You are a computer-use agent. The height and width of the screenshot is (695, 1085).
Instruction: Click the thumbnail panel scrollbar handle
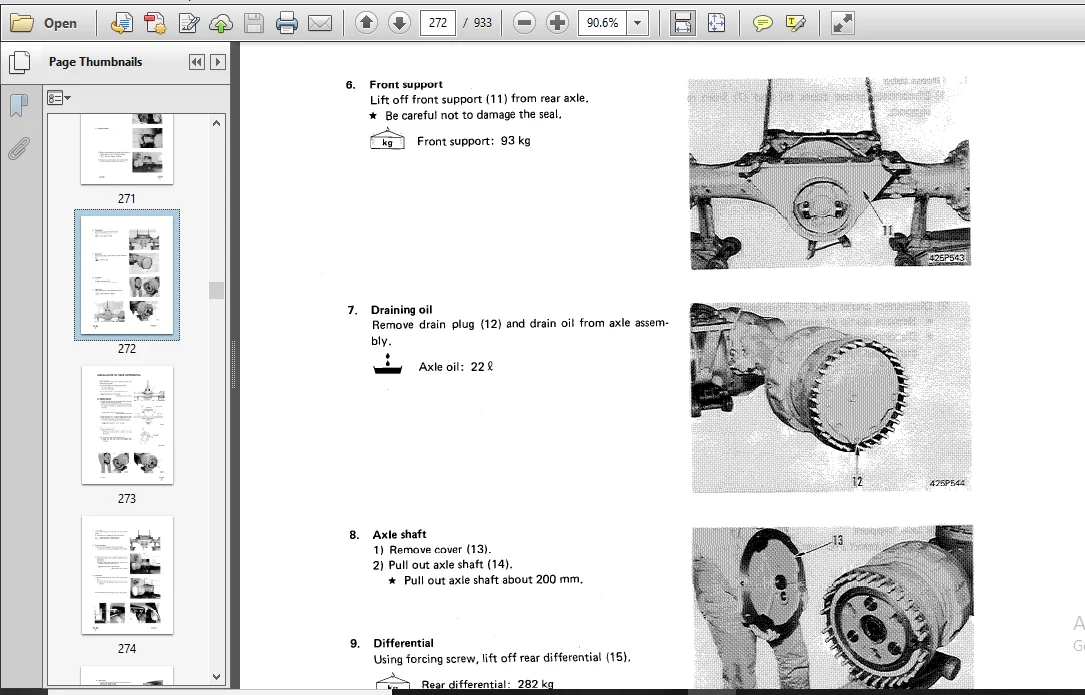point(217,290)
